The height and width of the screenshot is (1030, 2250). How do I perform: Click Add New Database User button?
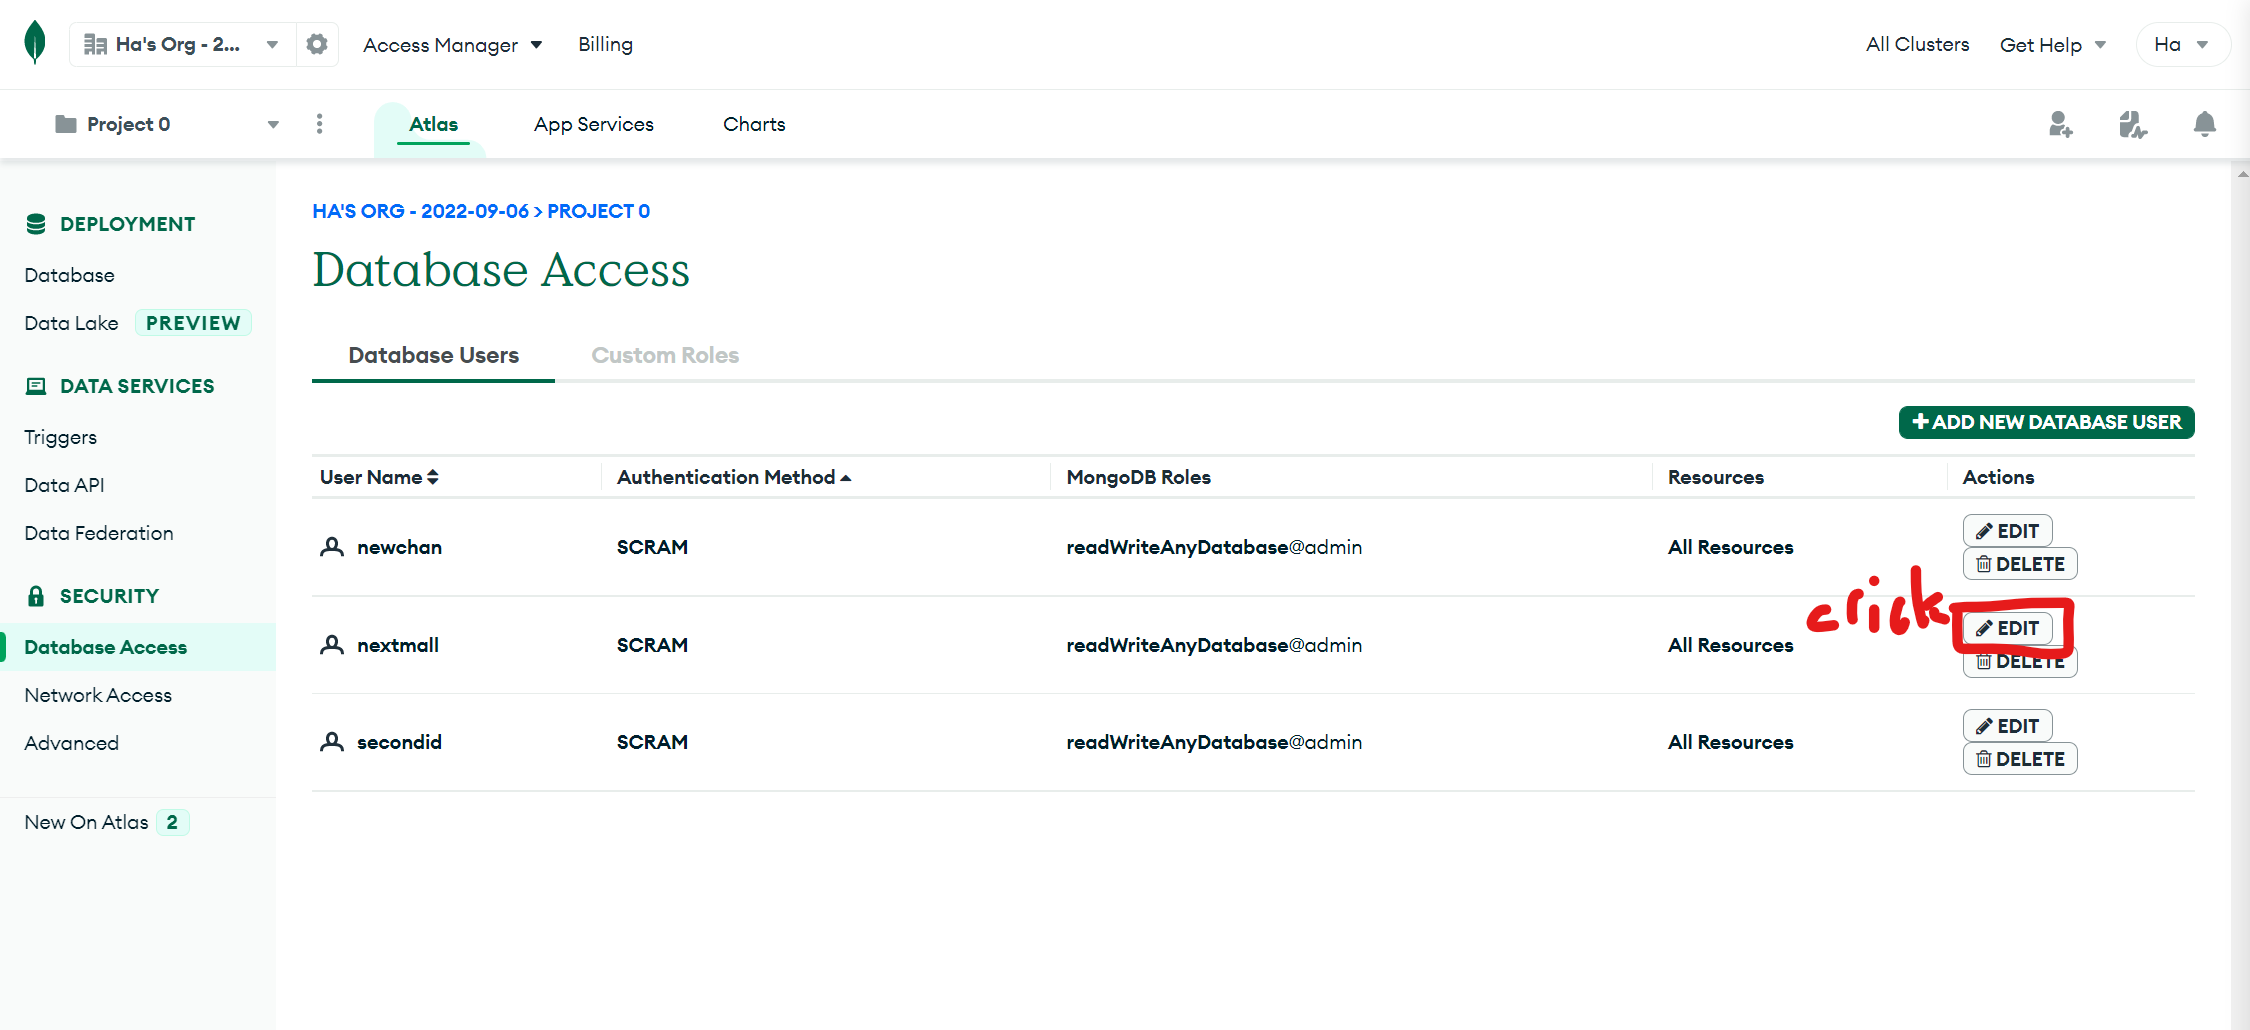tap(2046, 422)
